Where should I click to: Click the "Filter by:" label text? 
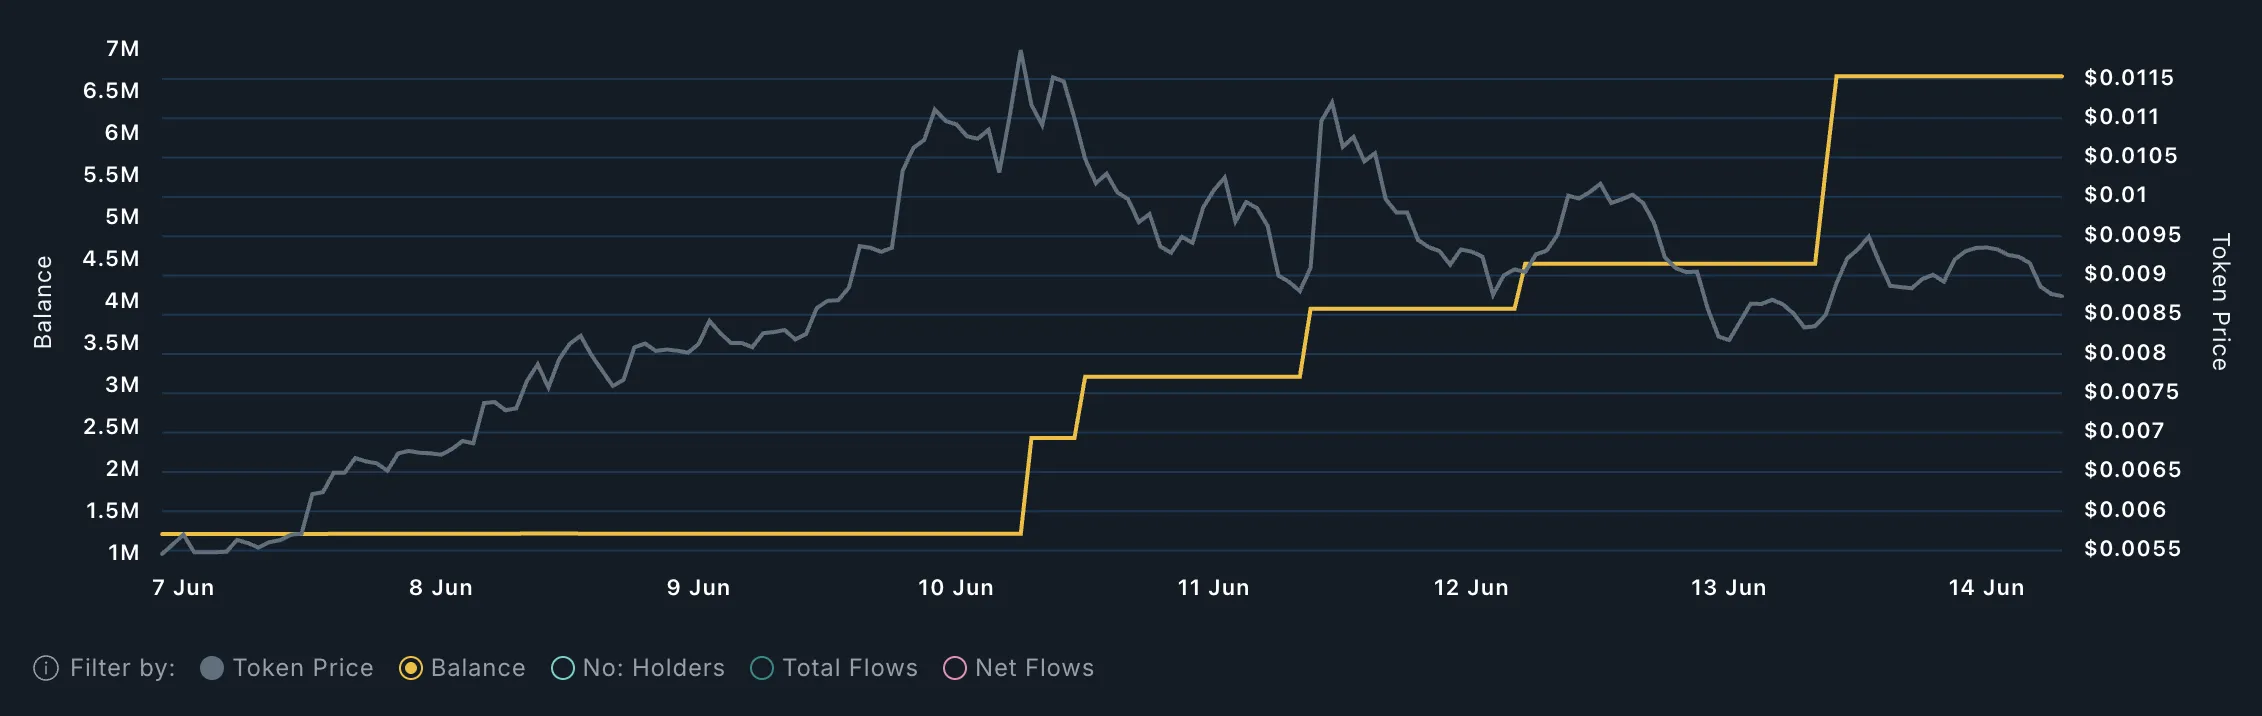(x=122, y=668)
